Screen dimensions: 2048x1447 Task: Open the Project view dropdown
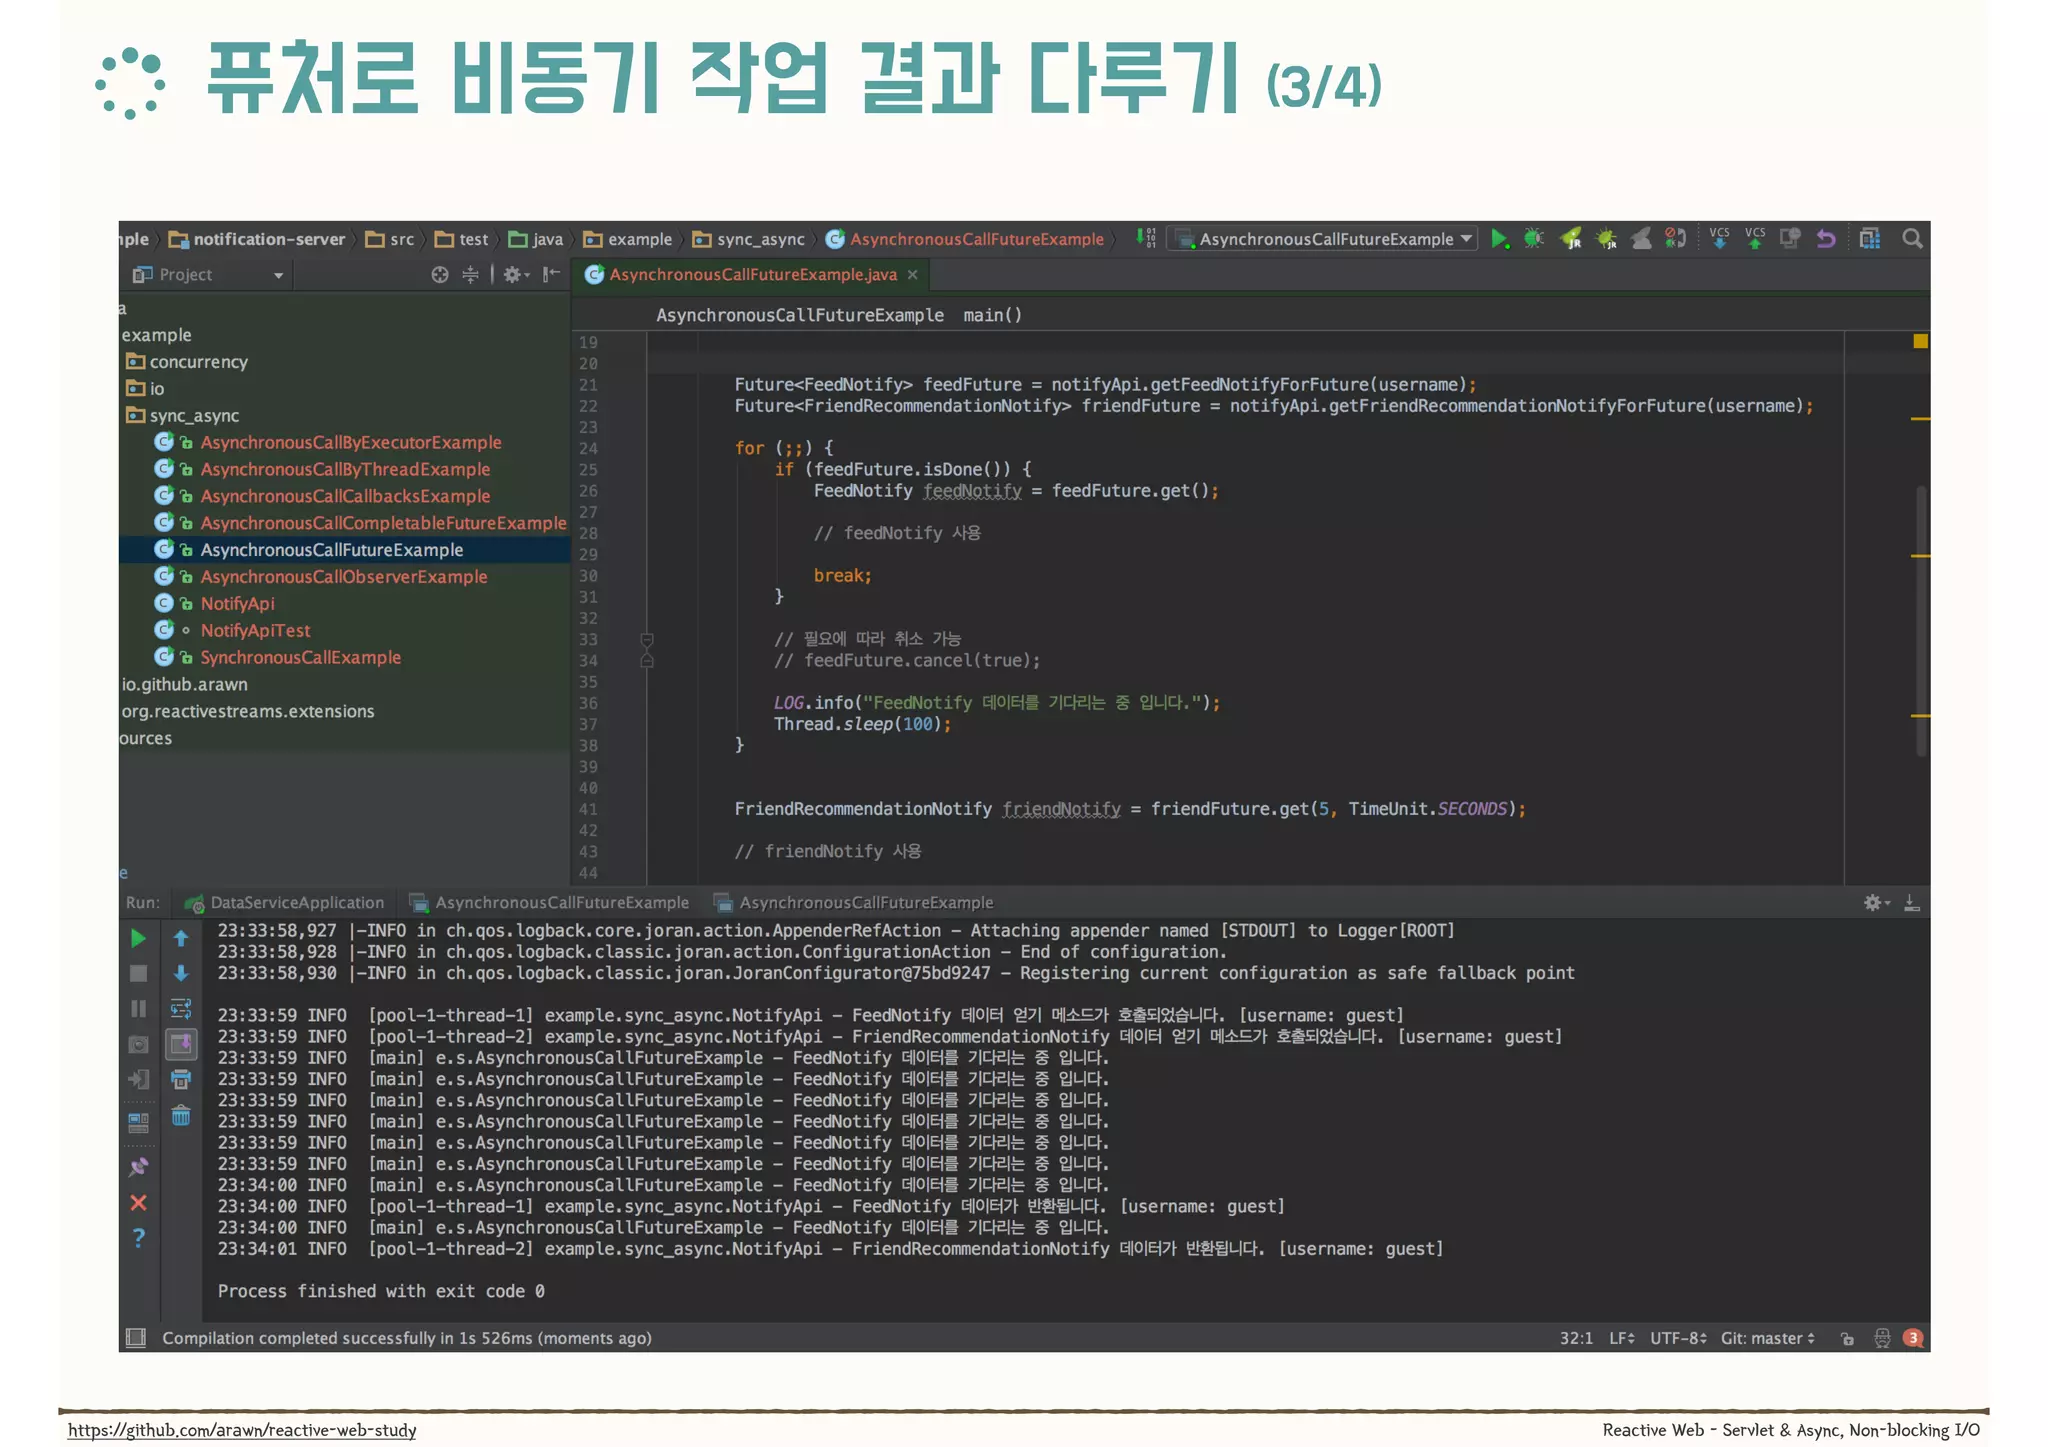278,275
